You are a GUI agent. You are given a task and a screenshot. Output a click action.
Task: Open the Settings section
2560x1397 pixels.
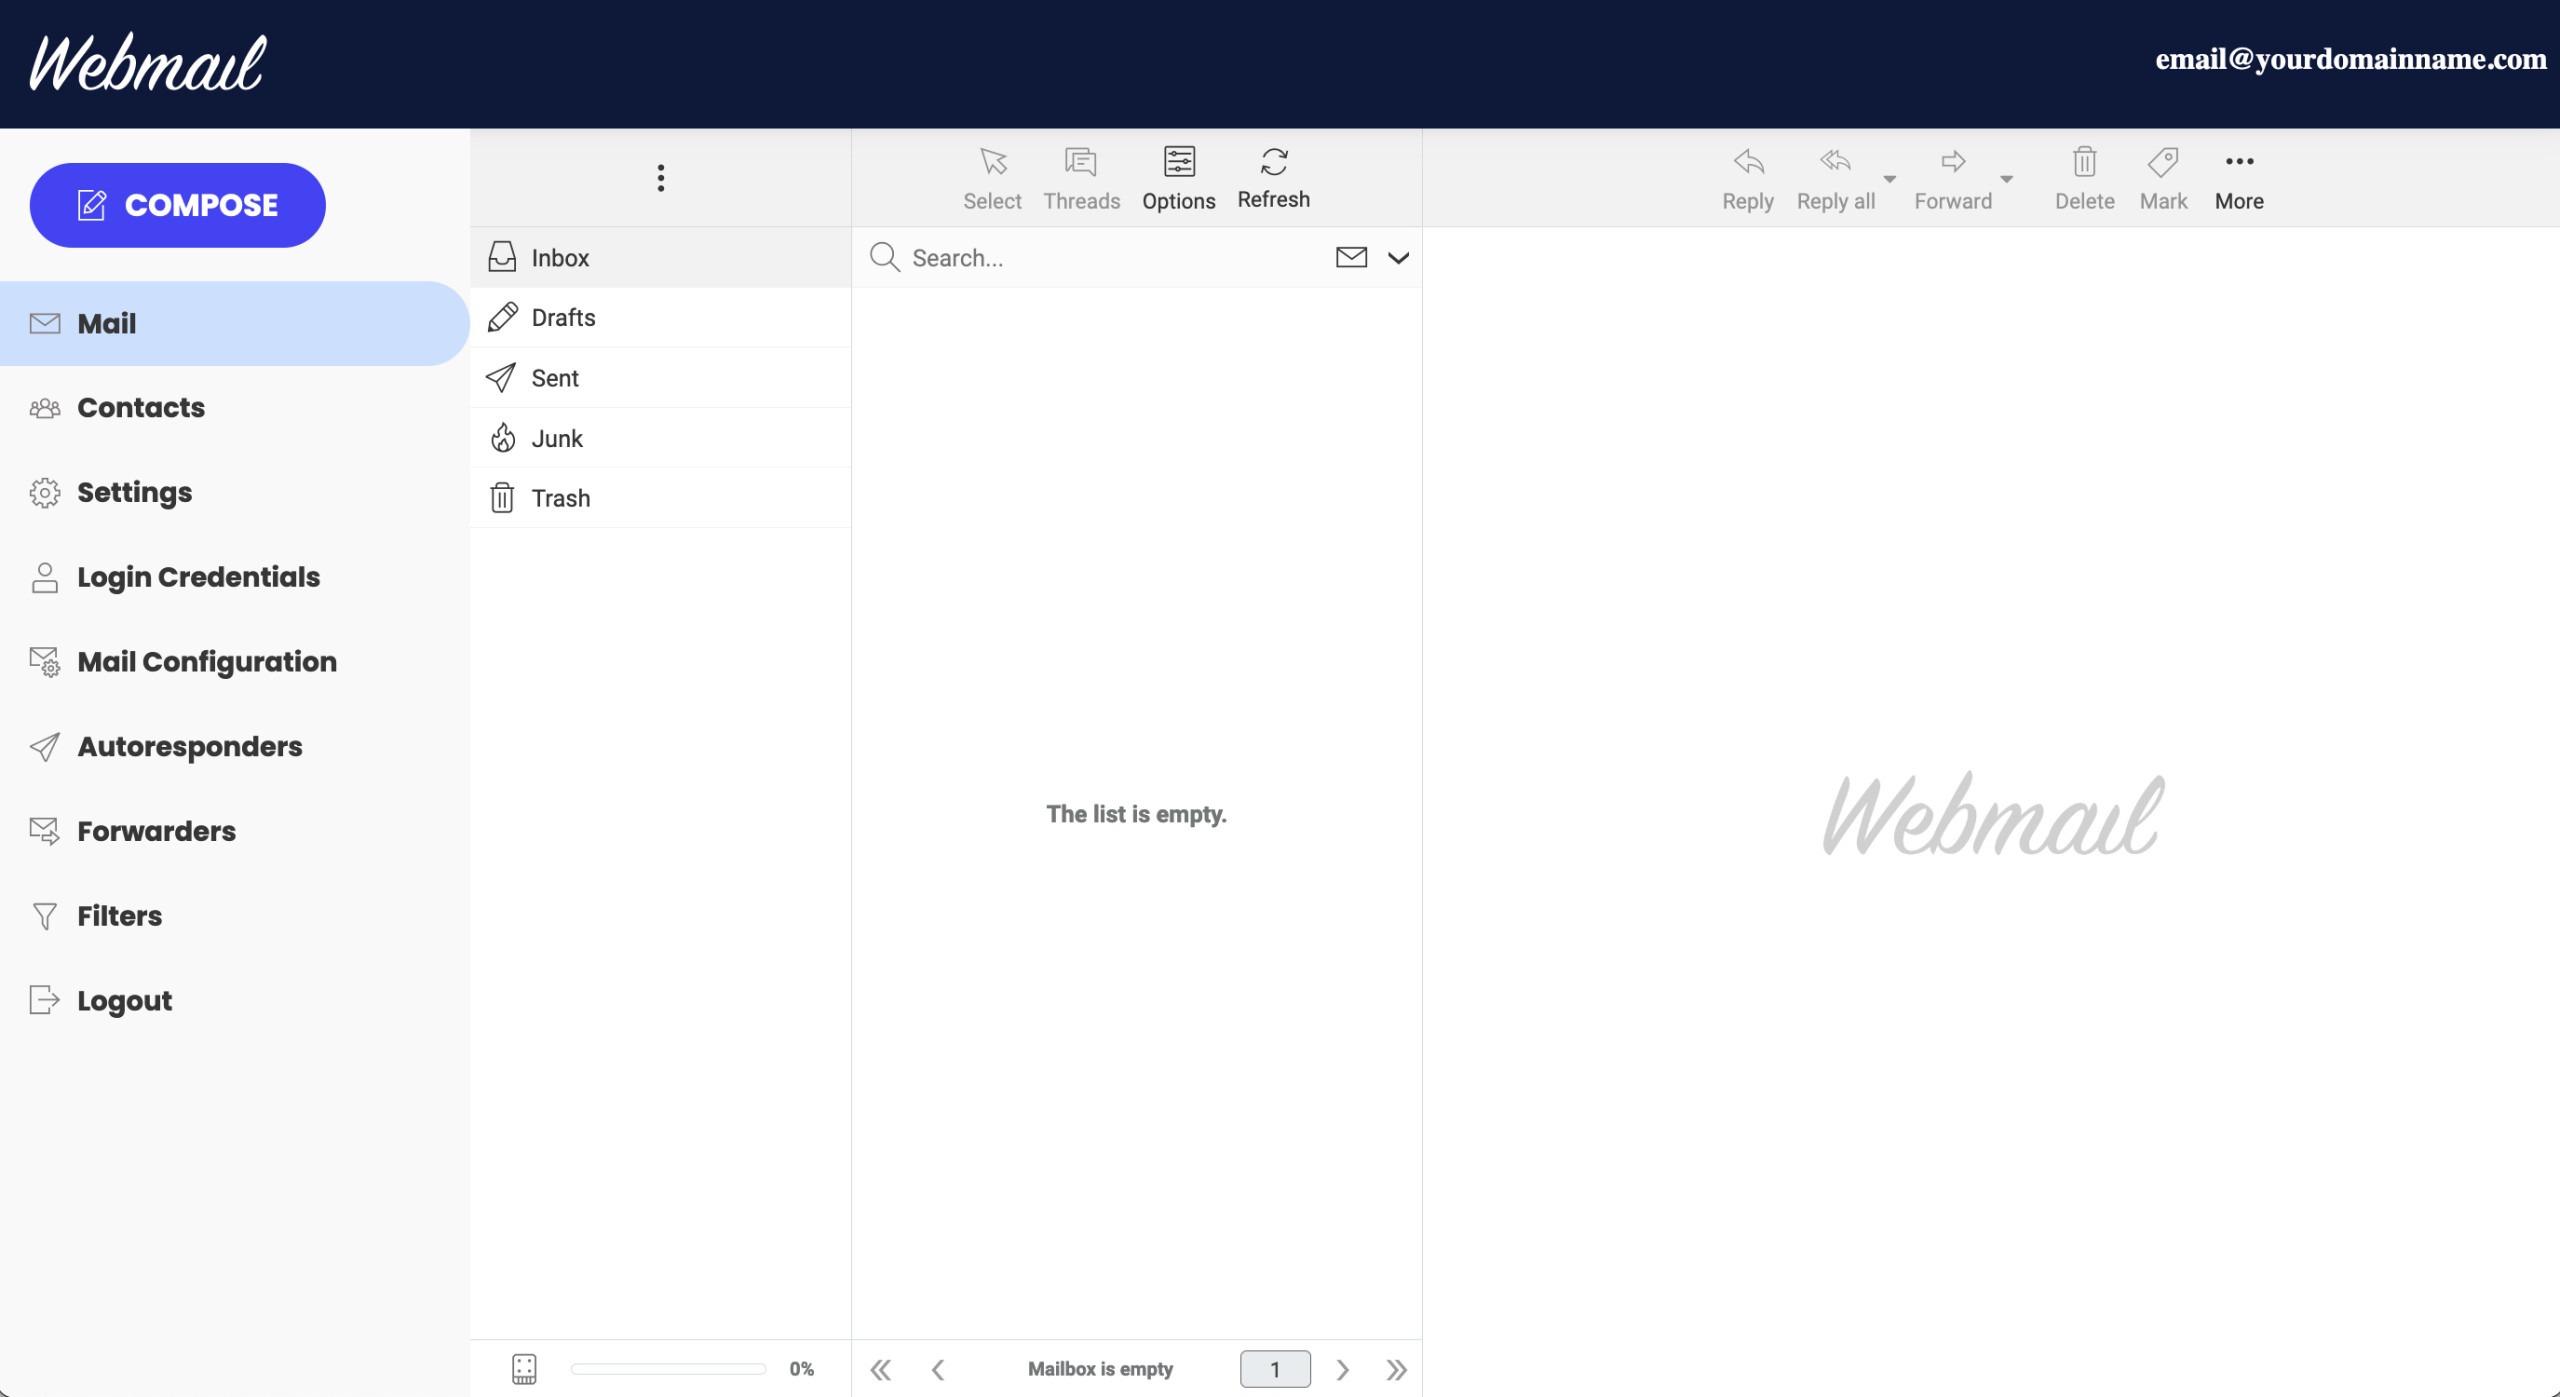click(135, 492)
